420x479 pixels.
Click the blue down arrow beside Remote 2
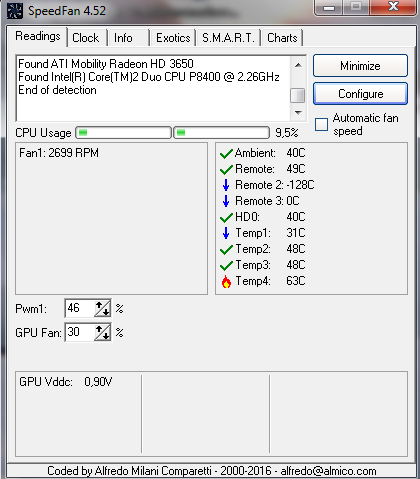pyautogui.click(x=226, y=185)
